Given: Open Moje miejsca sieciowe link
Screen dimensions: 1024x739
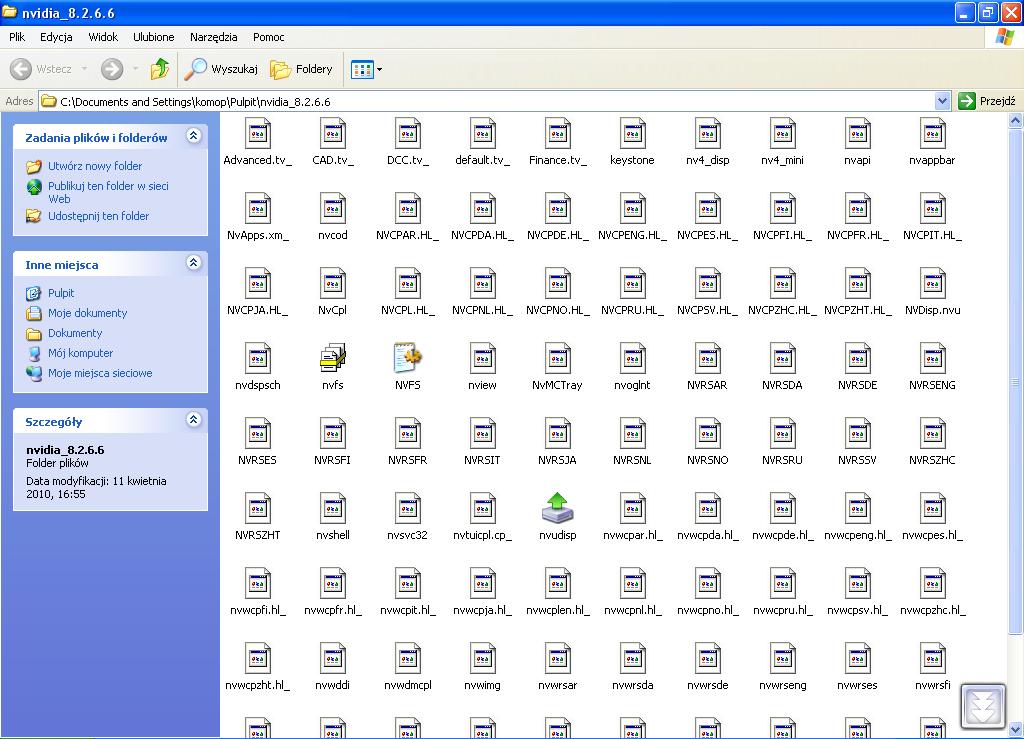Looking at the screenshot, I should tap(100, 373).
